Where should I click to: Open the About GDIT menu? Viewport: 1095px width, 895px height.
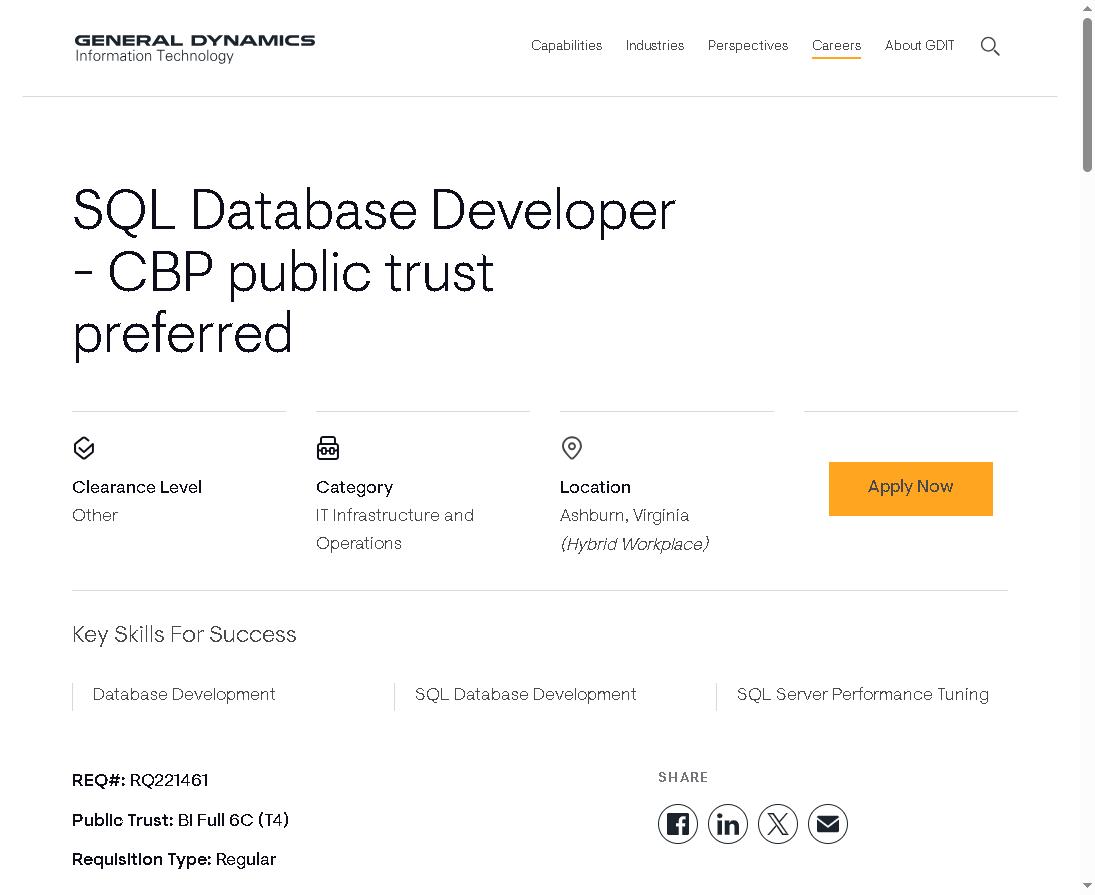[x=920, y=45]
